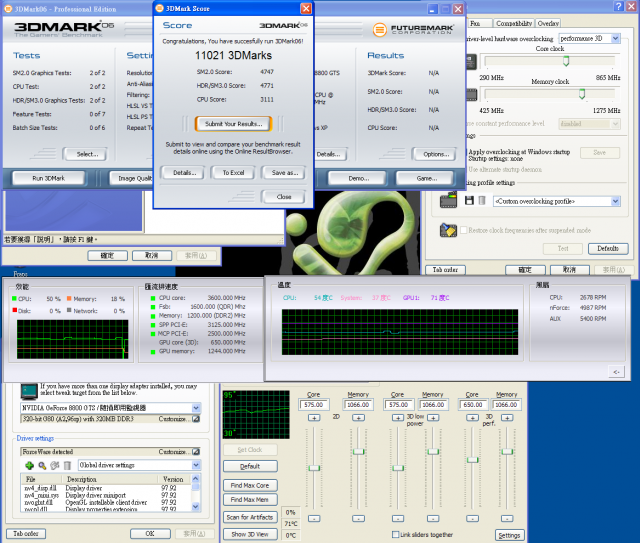Image resolution: width=640 pixels, height=543 pixels.
Task: Decrease 3D perf Memory with minus button
Action: click(507, 519)
